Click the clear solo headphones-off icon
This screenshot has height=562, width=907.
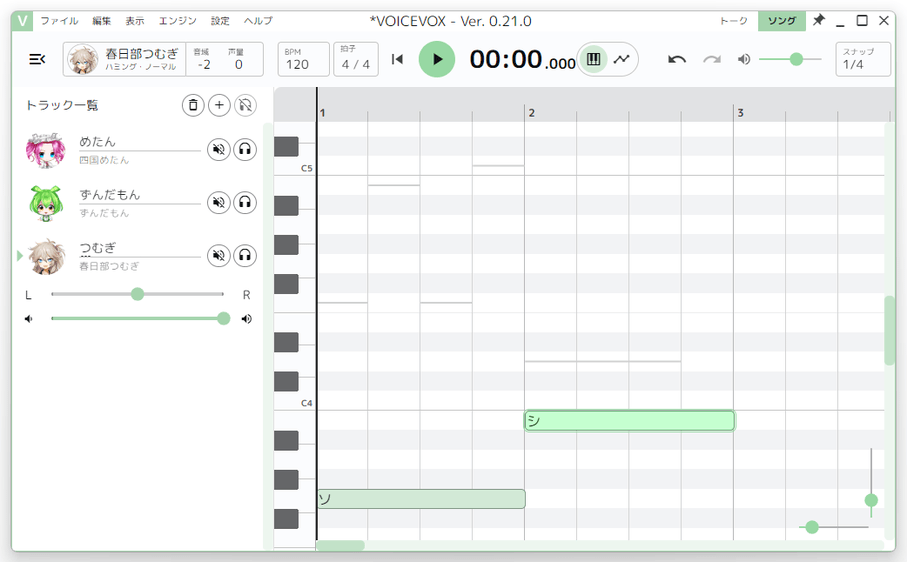pos(245,105)
